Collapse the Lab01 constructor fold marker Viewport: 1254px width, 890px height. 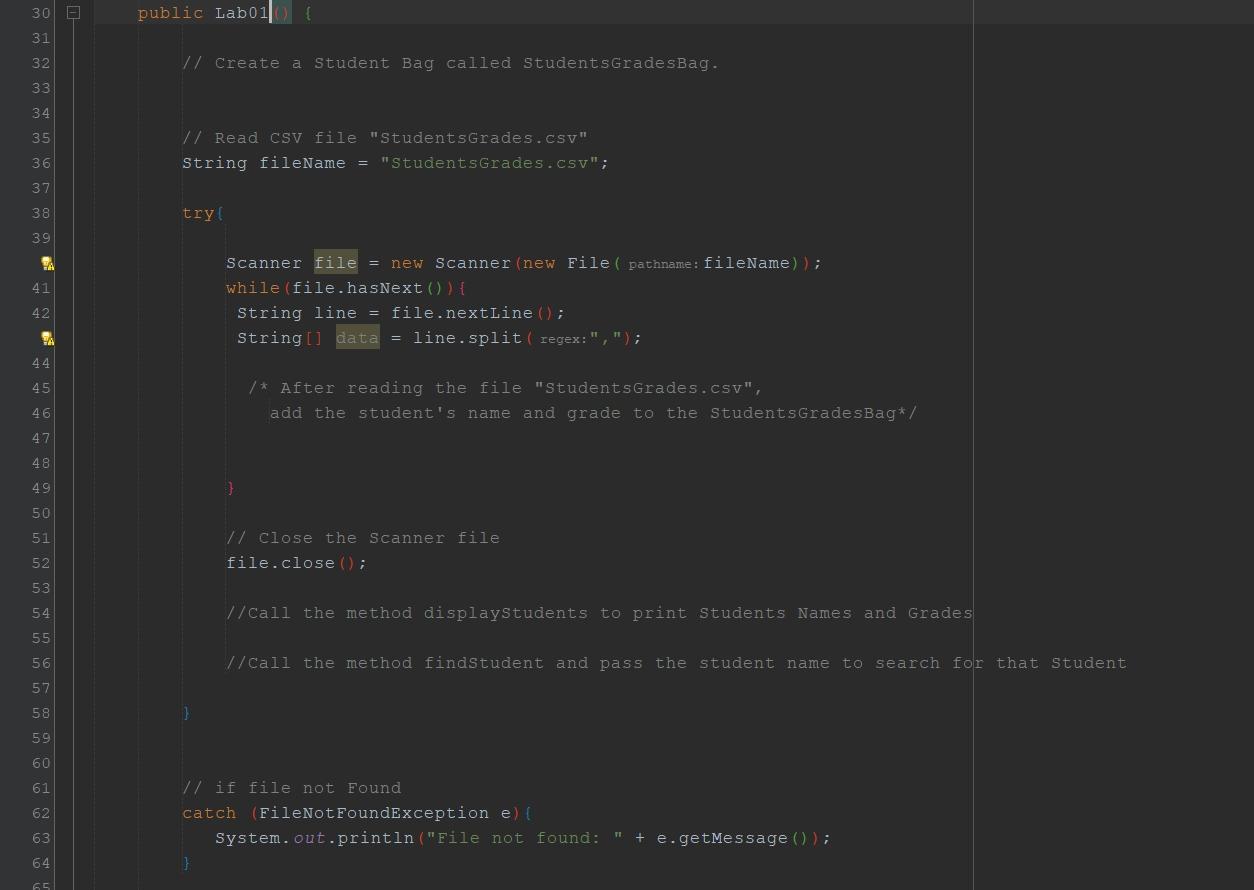(x=72, y=12)
